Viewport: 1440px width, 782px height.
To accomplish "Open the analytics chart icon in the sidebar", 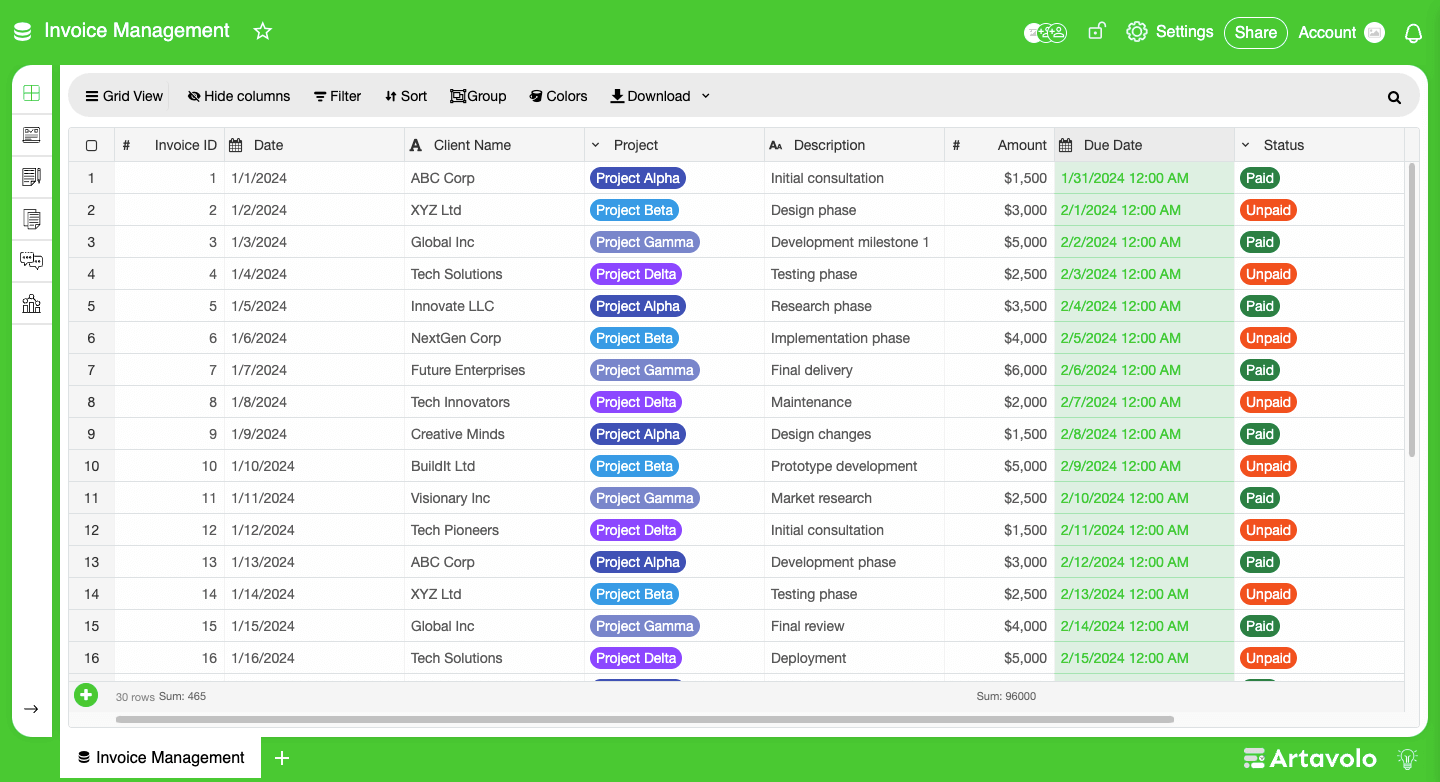I will pos(31,303).
